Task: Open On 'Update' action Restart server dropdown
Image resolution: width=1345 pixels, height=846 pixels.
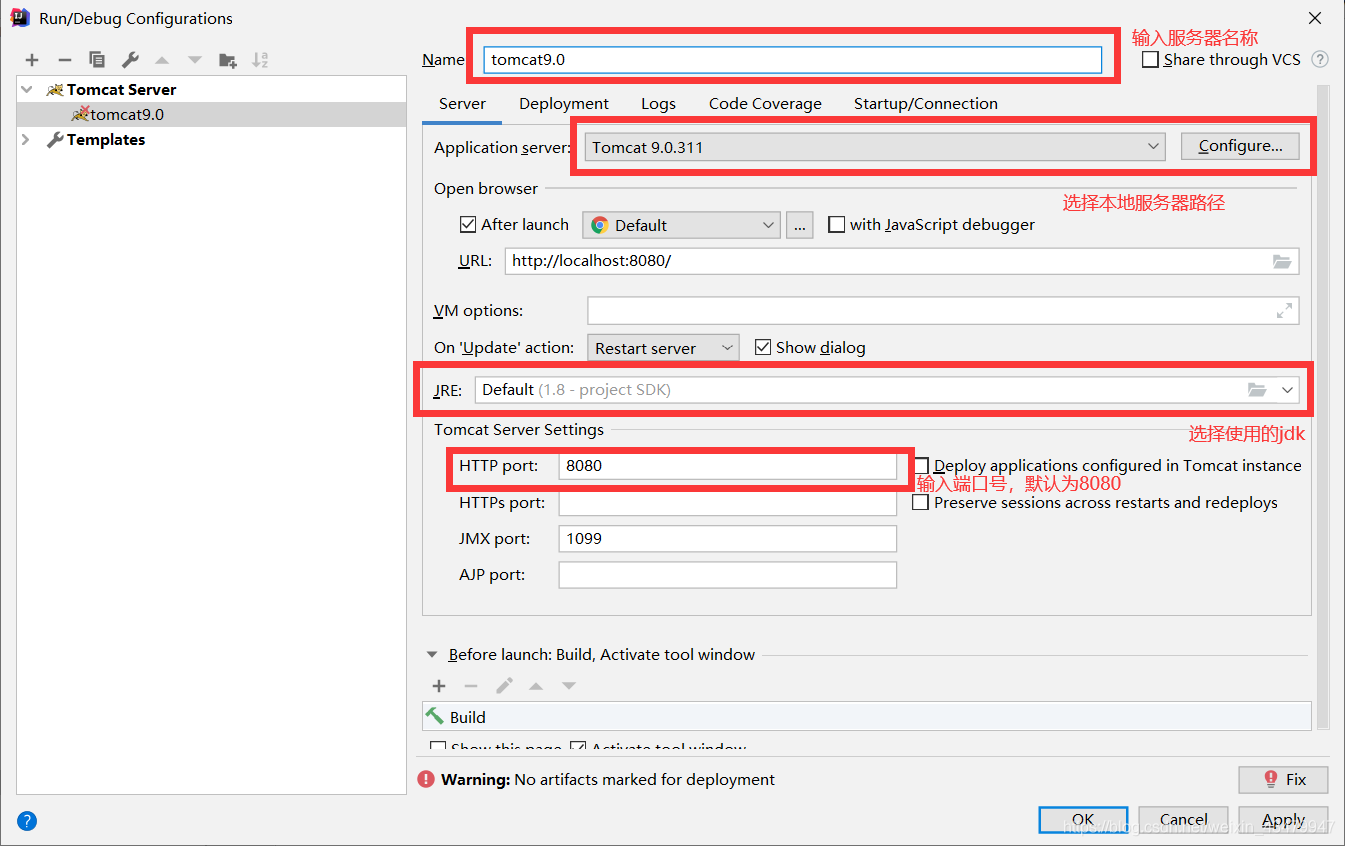Action: coord(663,348)
